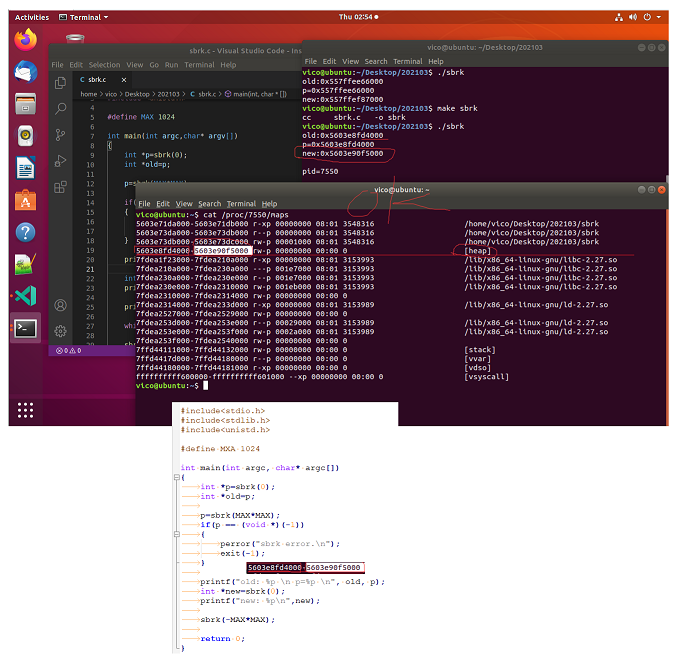The image size is (680, 656).
Task: Open the clock showing Thu 02:54
Action: pyautogui.click(x=358, y=17)
